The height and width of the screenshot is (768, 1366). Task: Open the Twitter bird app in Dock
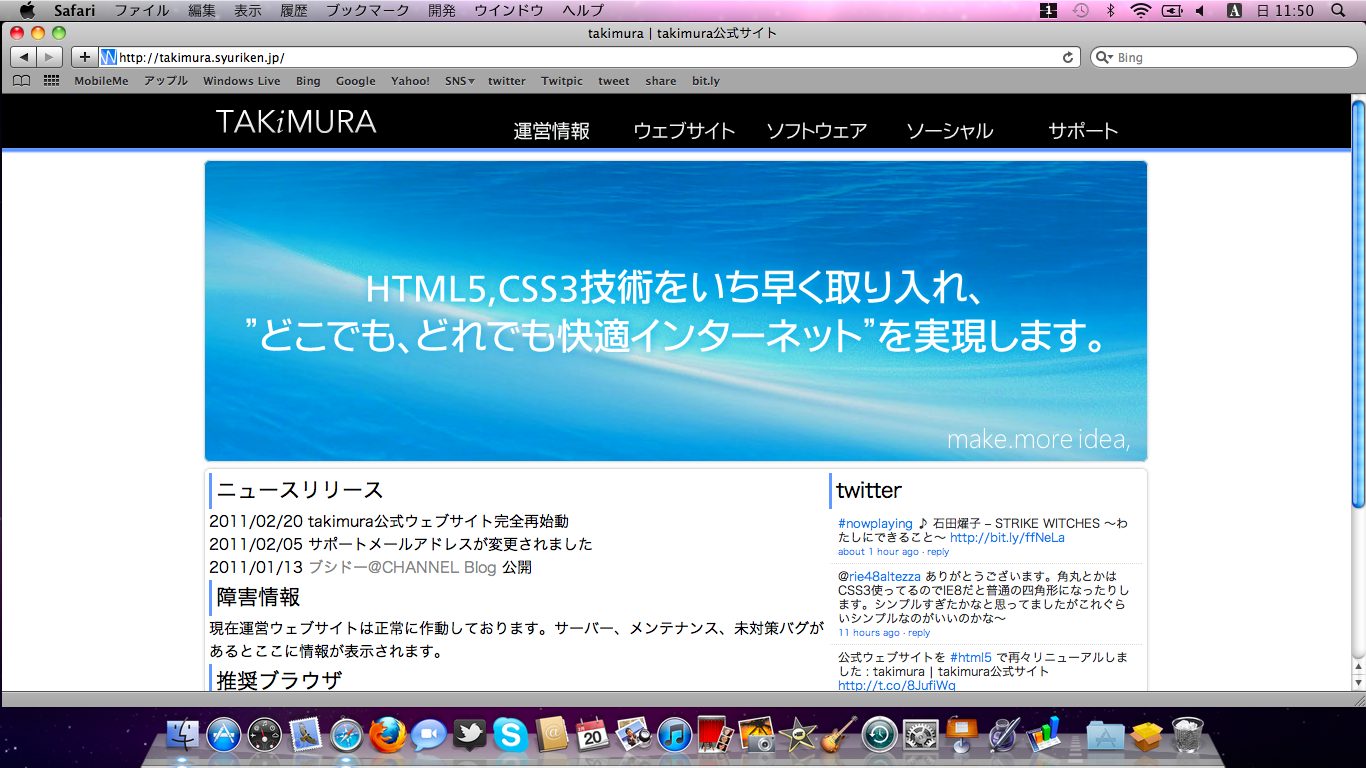click(469, 736)
